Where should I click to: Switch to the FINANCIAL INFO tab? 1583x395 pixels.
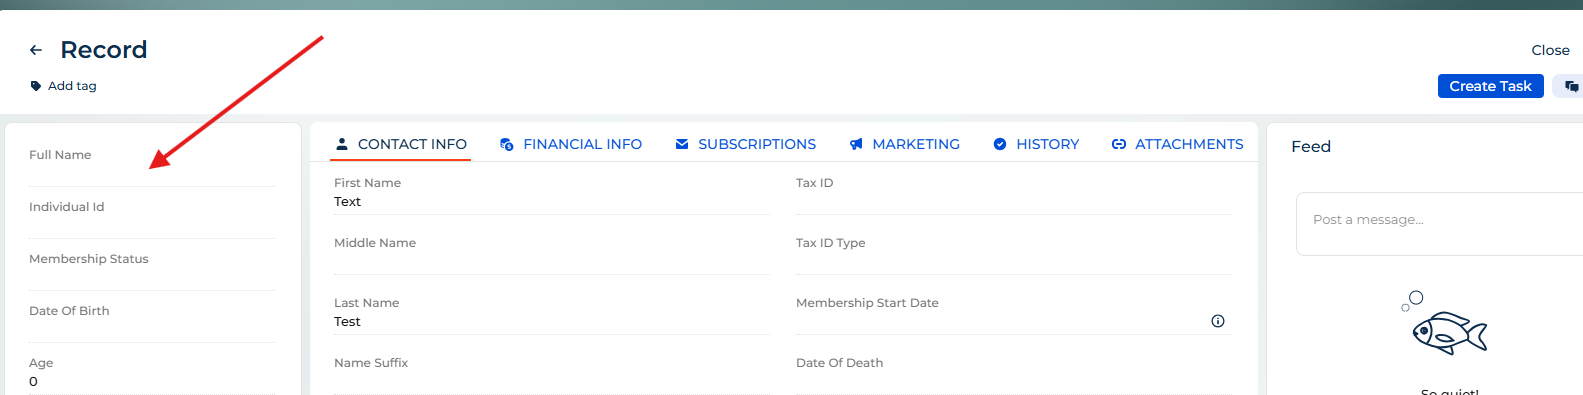571,144
